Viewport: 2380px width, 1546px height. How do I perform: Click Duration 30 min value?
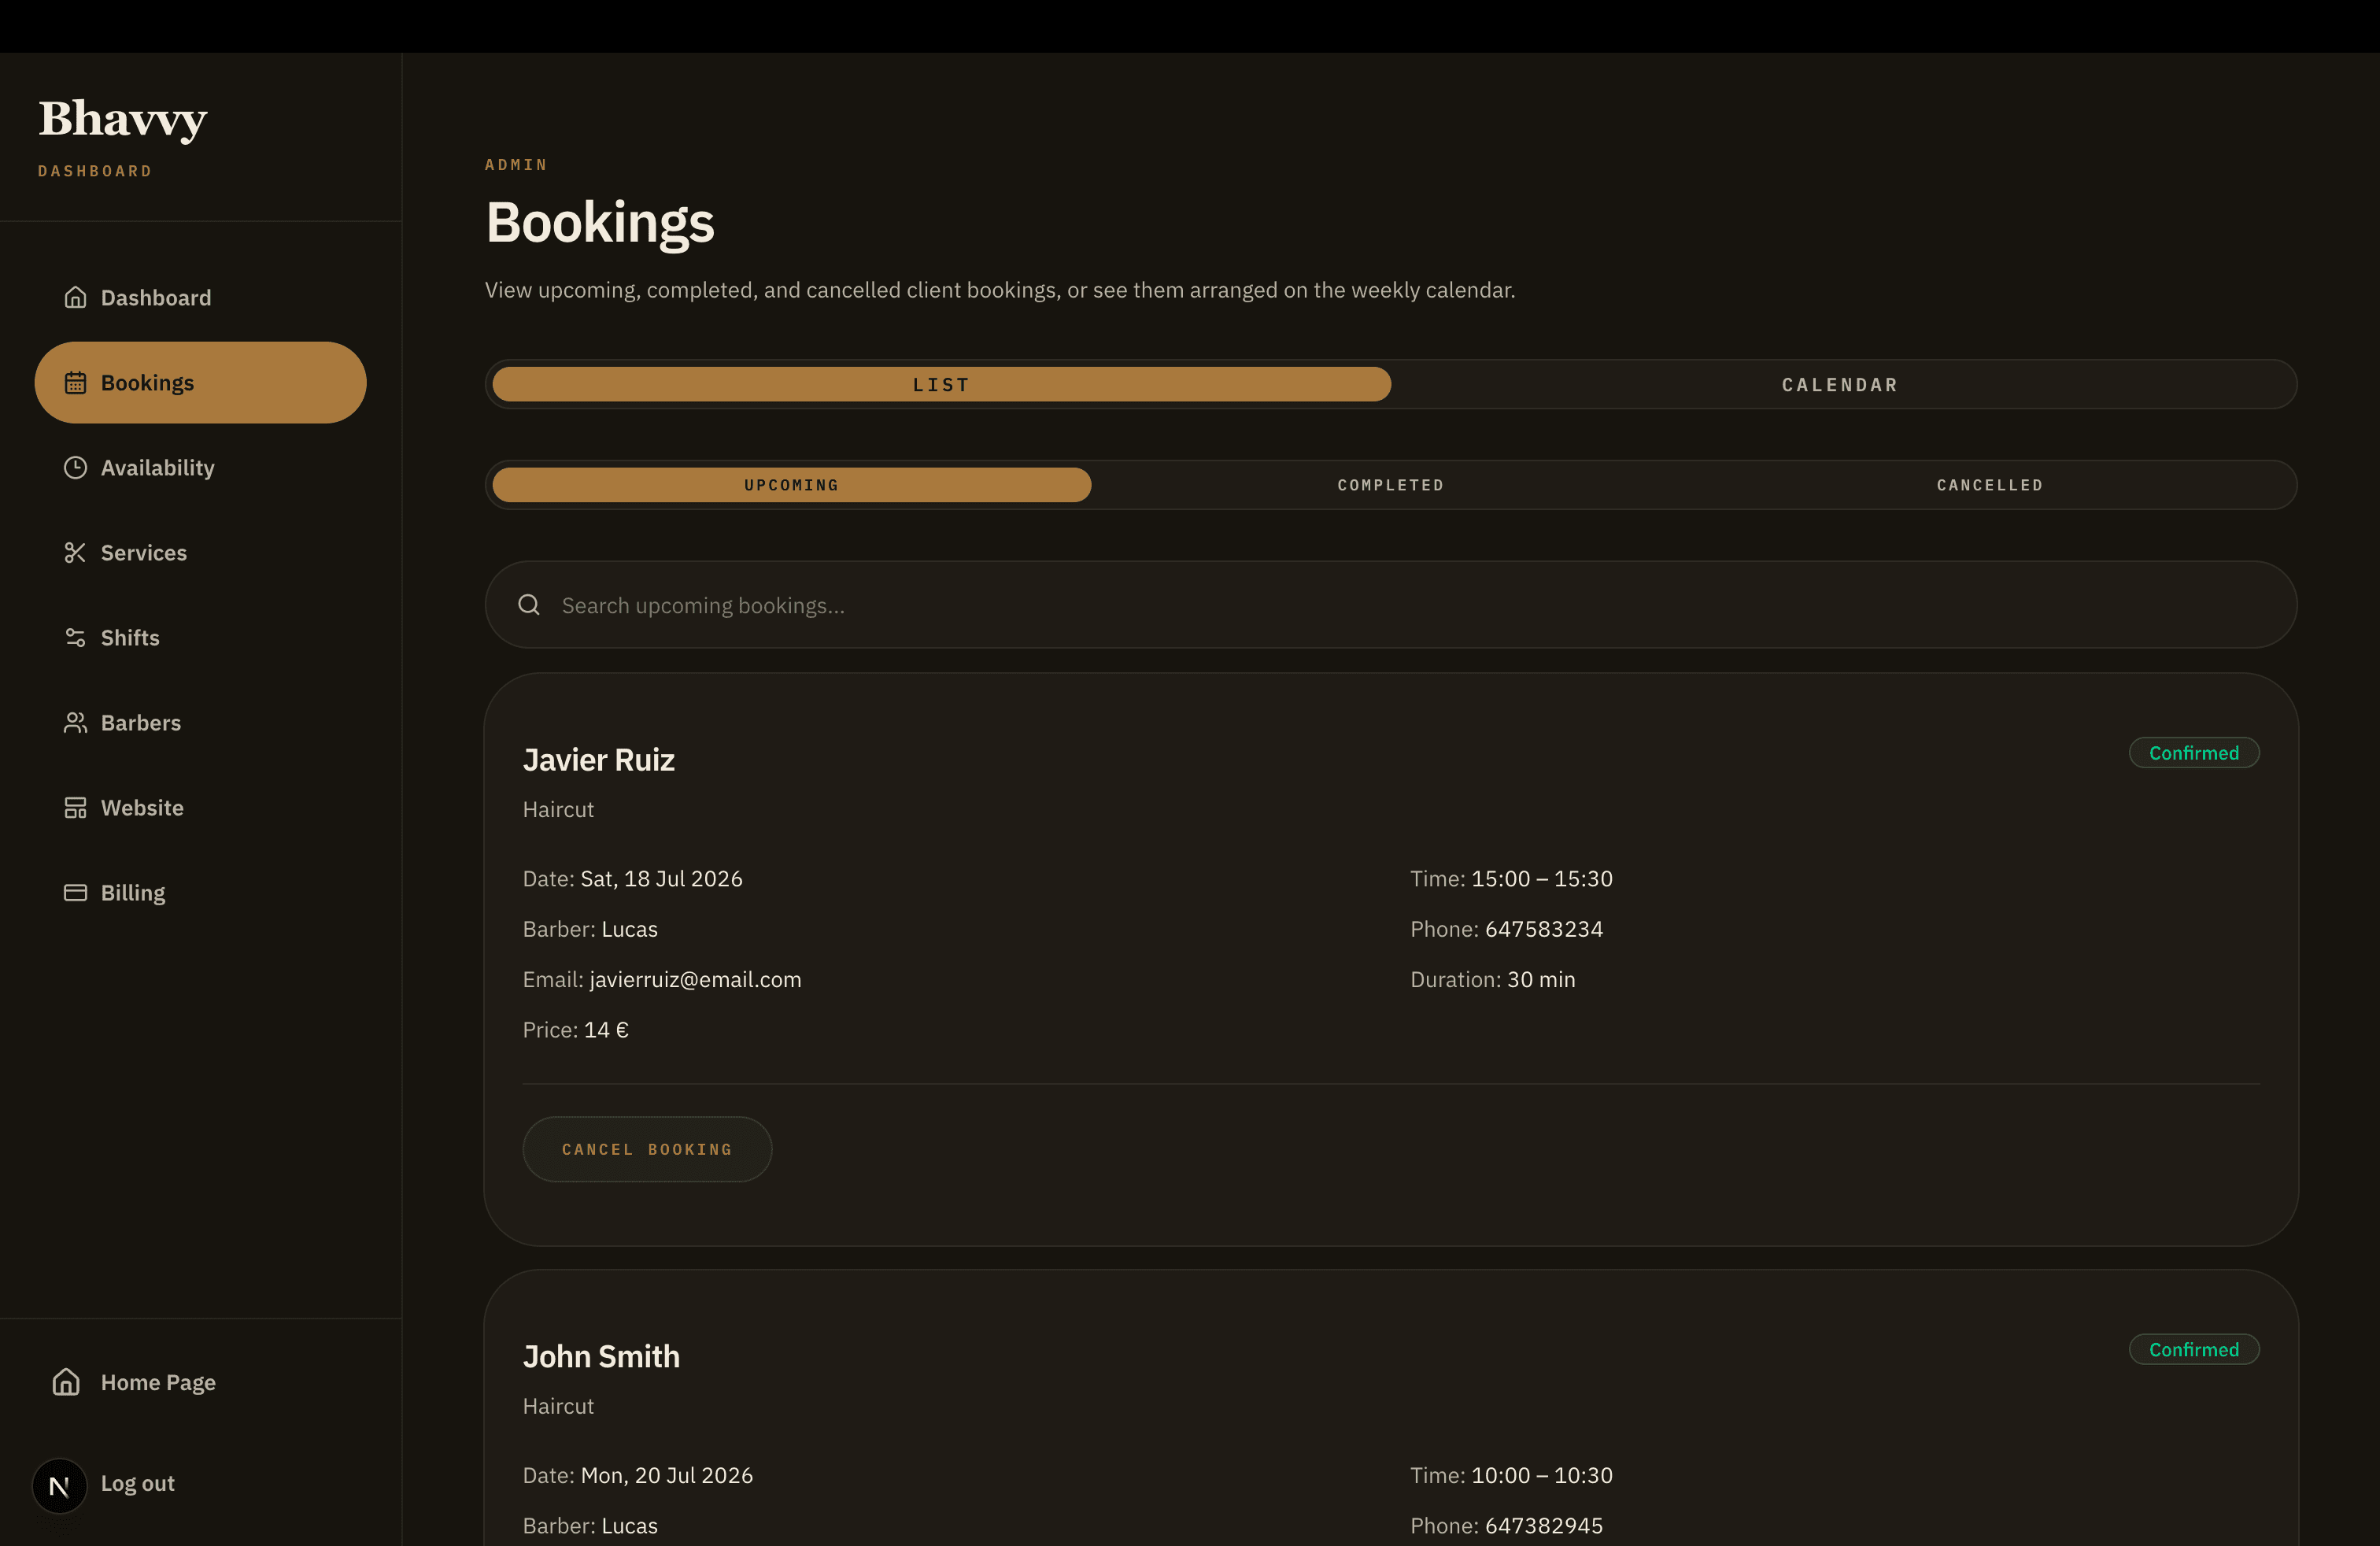pyautogui.click(x=1541, y=980)
